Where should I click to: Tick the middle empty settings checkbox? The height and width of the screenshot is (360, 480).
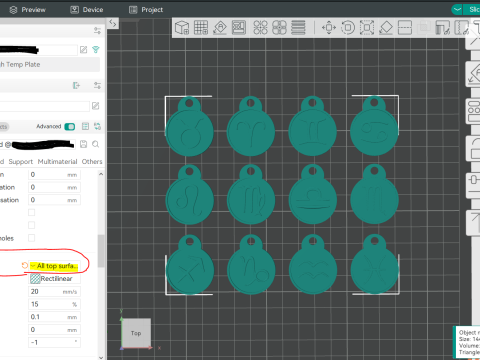pos(31,225)
